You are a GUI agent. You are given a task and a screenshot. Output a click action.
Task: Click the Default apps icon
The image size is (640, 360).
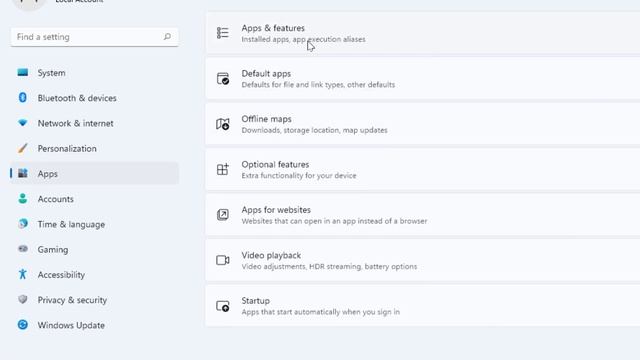coord(222,78)
